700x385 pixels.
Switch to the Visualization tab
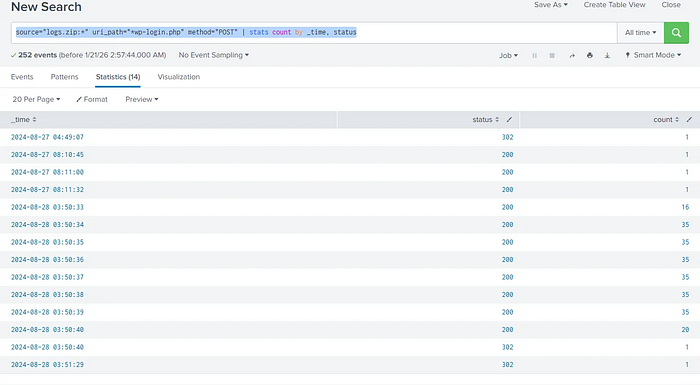[x=179, y=77]
